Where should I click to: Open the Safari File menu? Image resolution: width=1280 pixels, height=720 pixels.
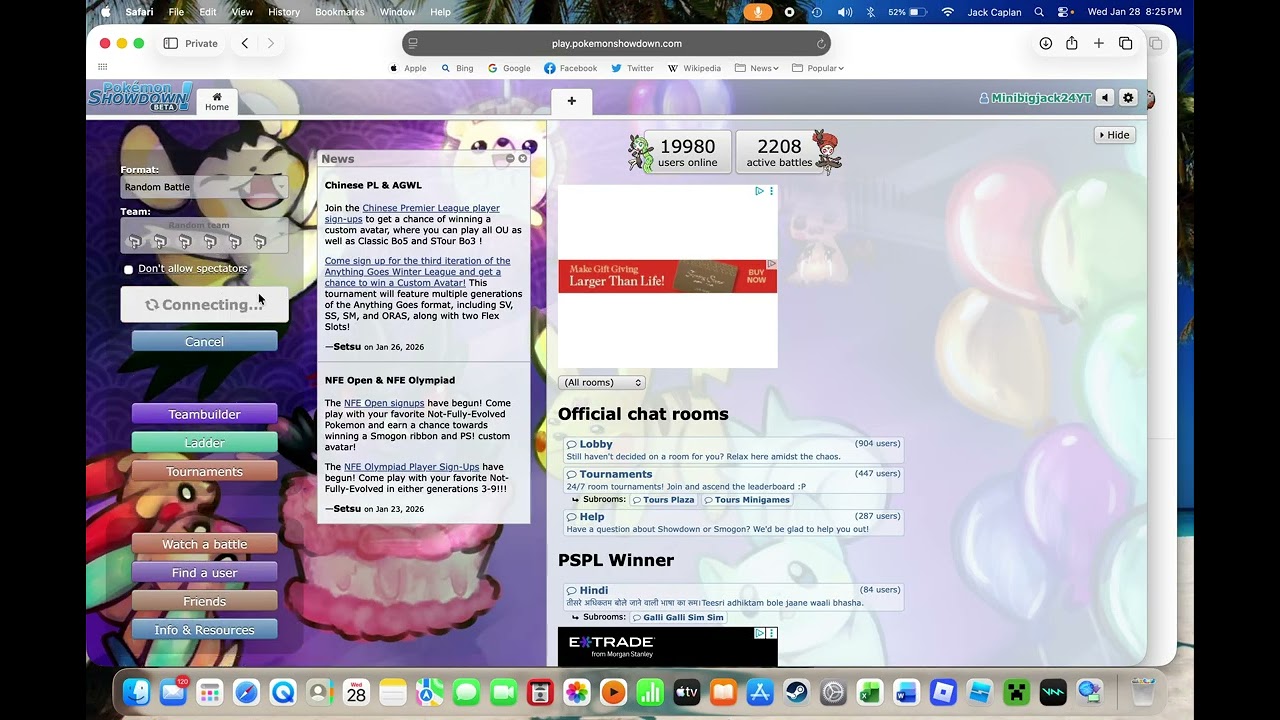tap(176, 12)
